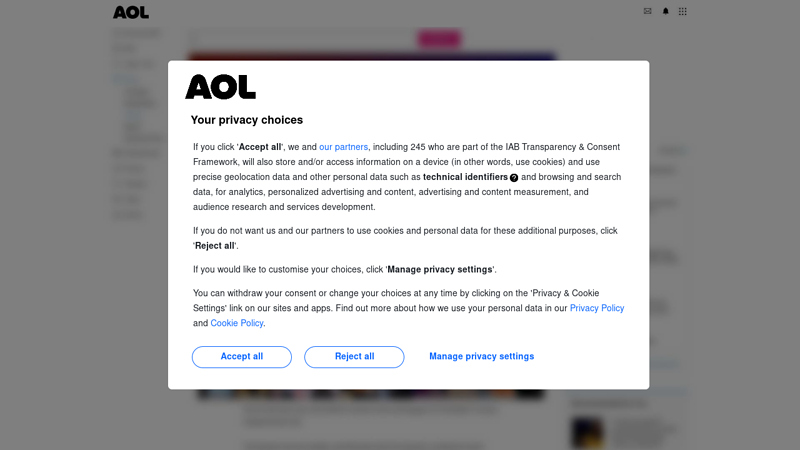Click the 'Your privacy choices' heading
Viewport: 800px width, 450px height.
[x=247, y=120]
